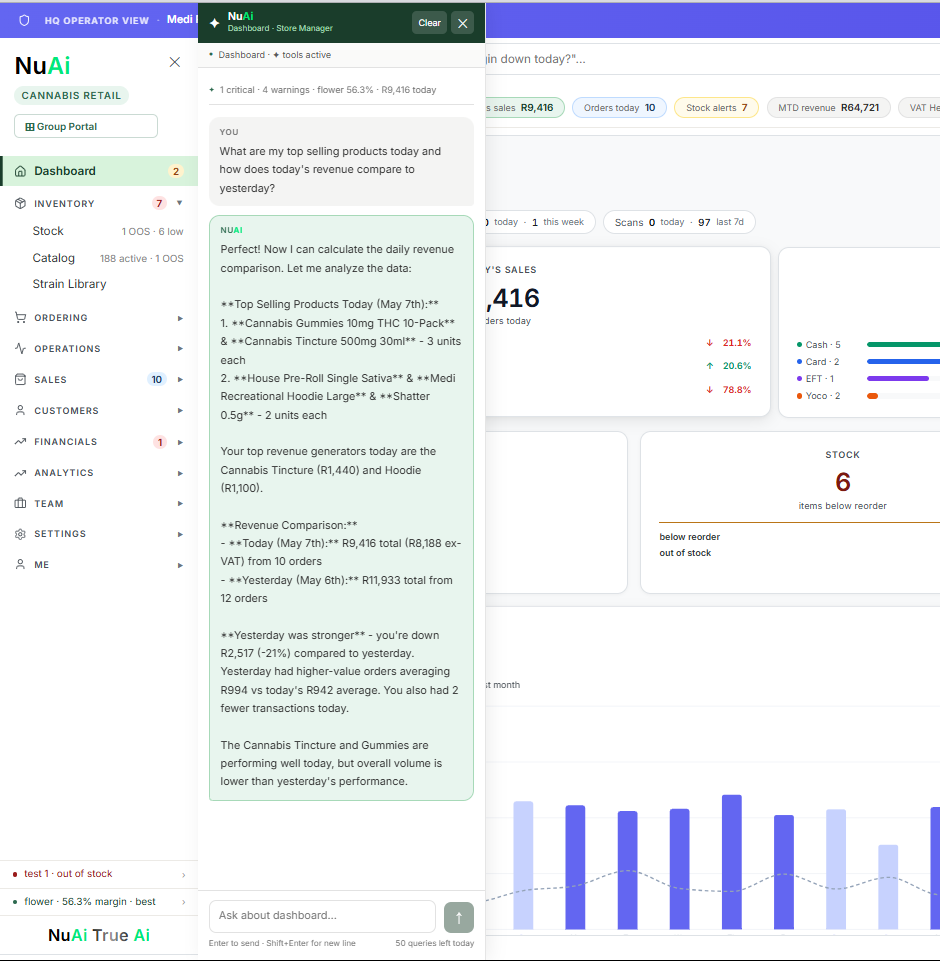Focus the 'Ask about dashboard...' input
This screenshot has height=961, width=940.
322,916
